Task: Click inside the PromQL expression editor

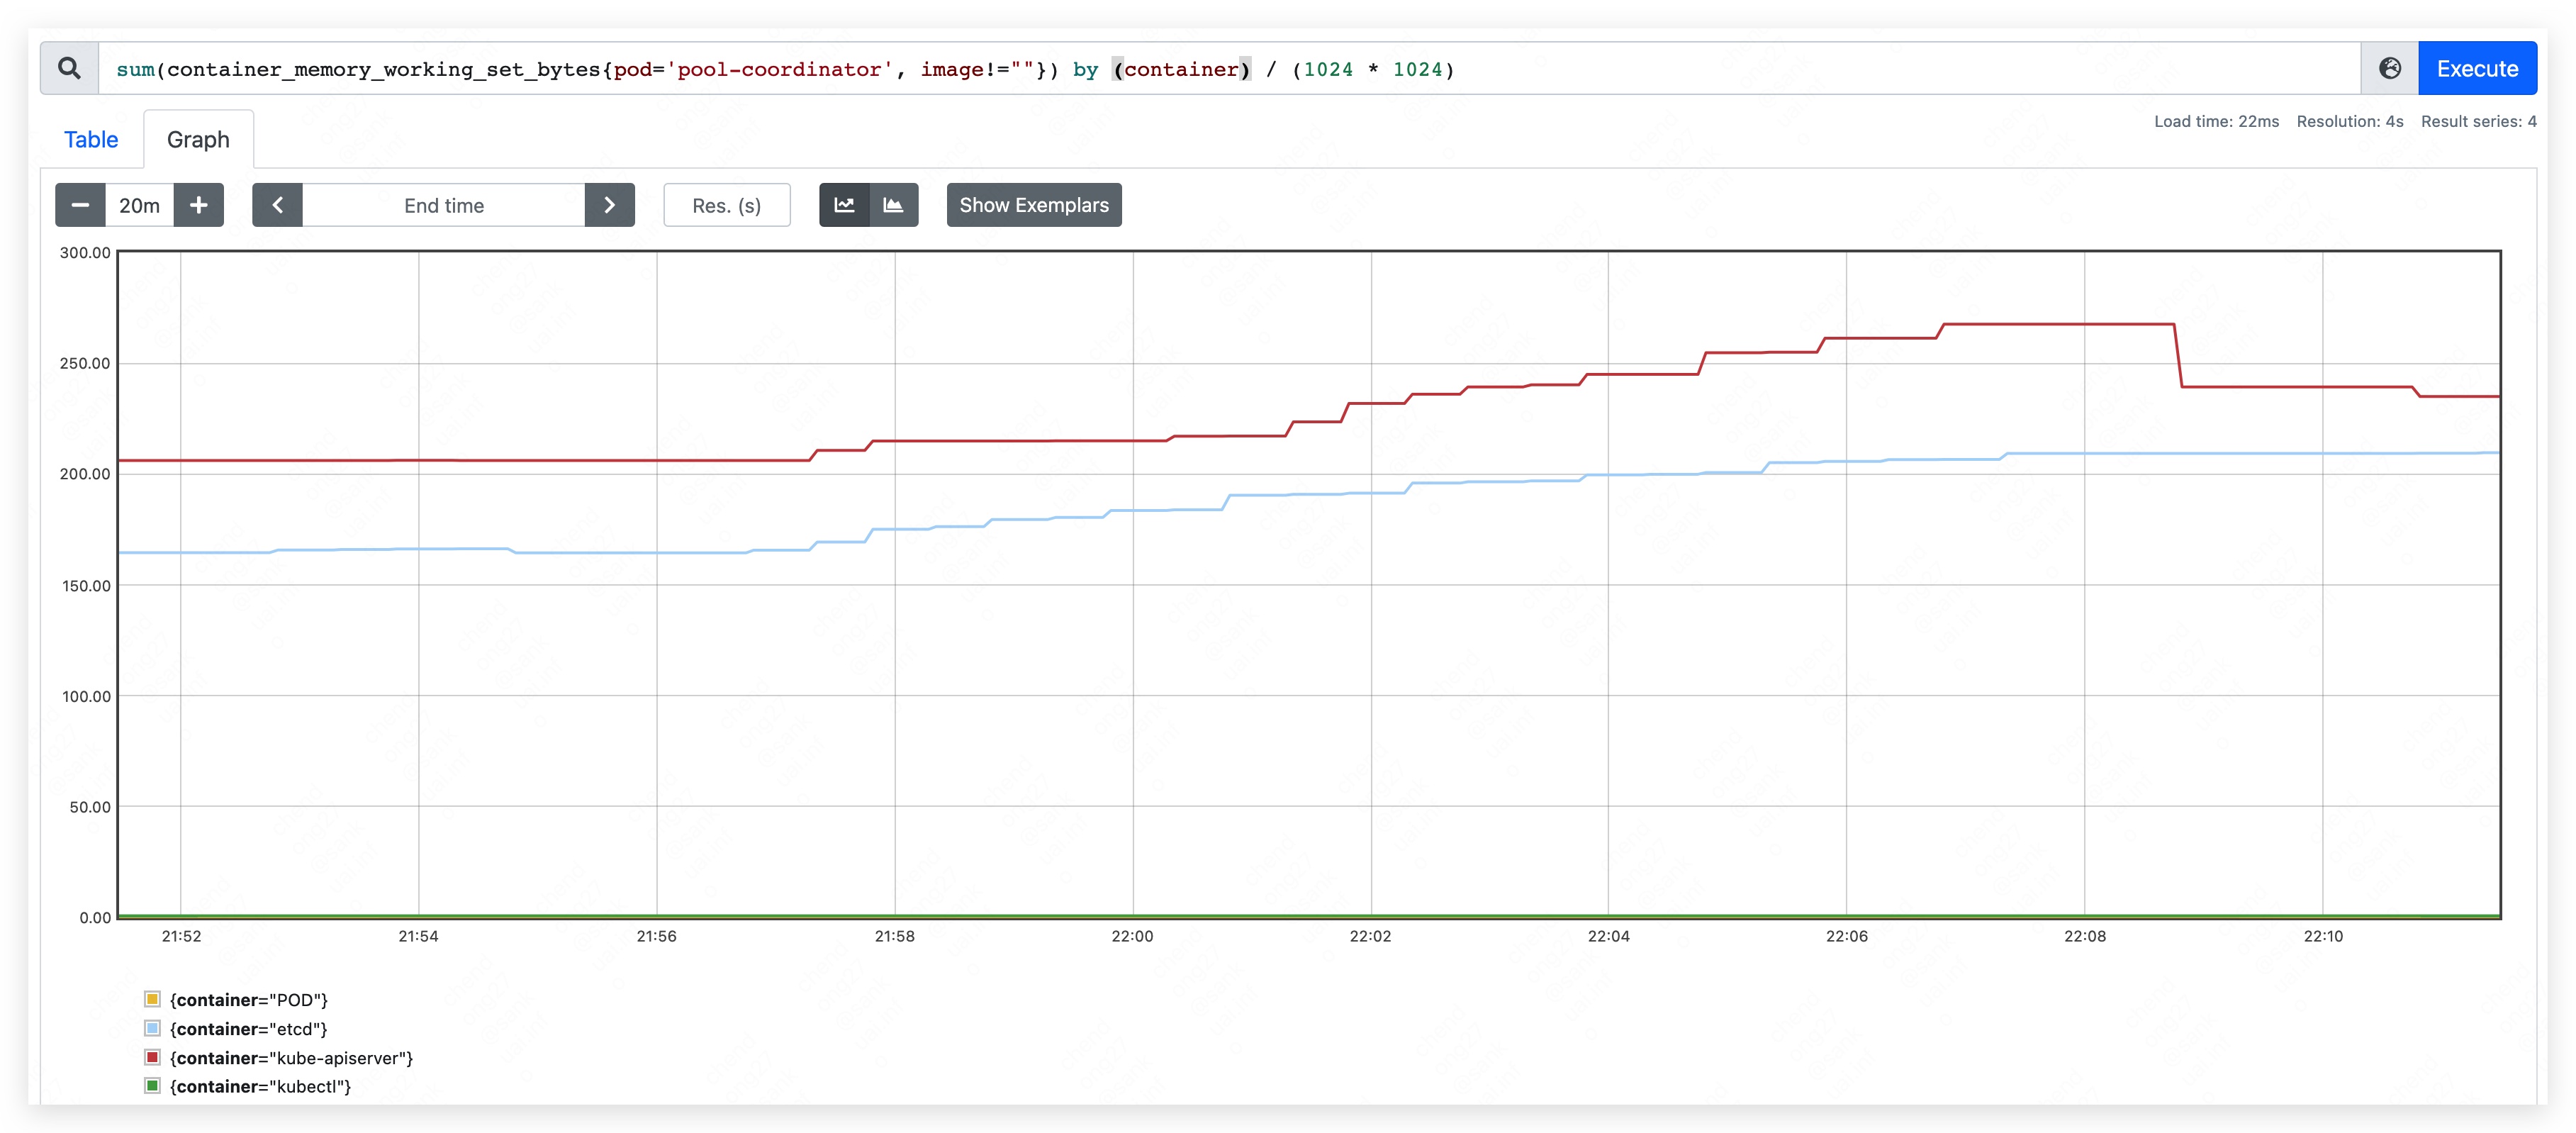Action: click(1229, 69)
